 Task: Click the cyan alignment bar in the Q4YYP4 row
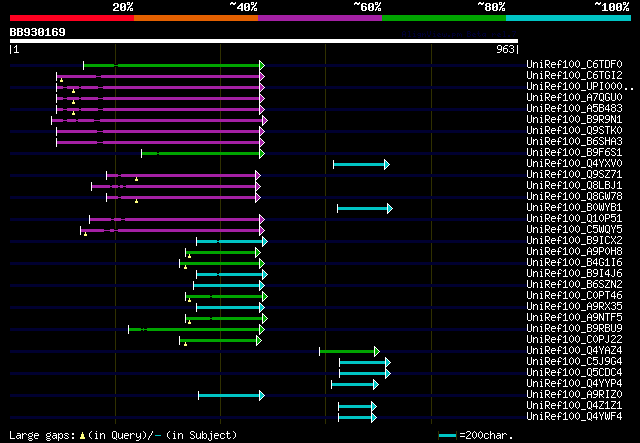(x=355, y=385)
